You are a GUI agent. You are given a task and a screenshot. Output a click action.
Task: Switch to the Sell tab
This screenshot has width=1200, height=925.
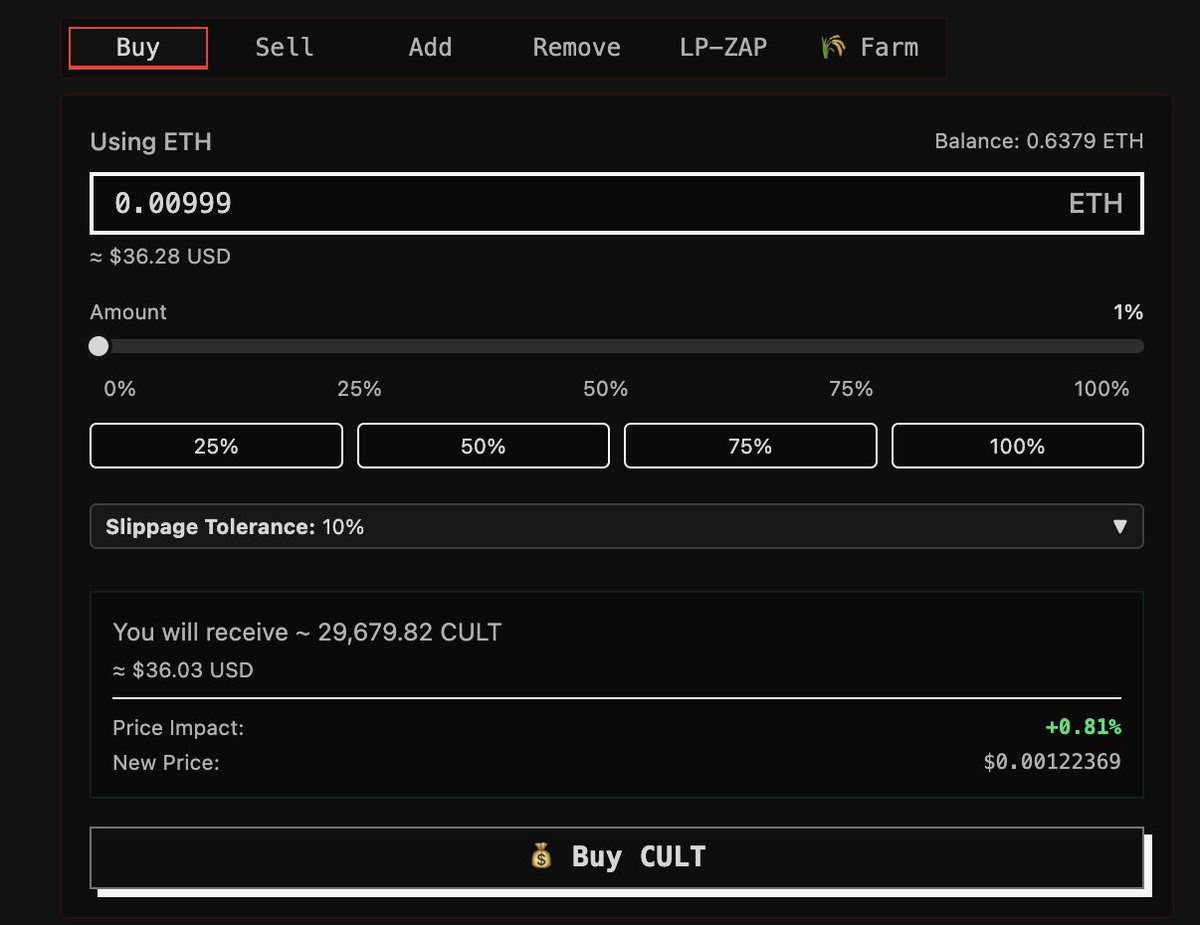click(284, 47)
